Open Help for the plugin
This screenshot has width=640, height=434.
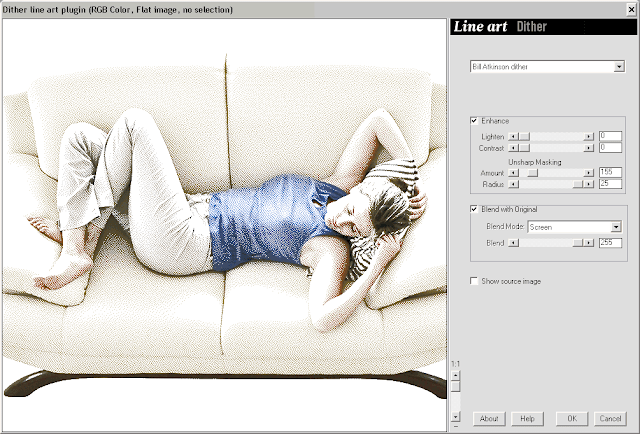click(x=527, y=418)
